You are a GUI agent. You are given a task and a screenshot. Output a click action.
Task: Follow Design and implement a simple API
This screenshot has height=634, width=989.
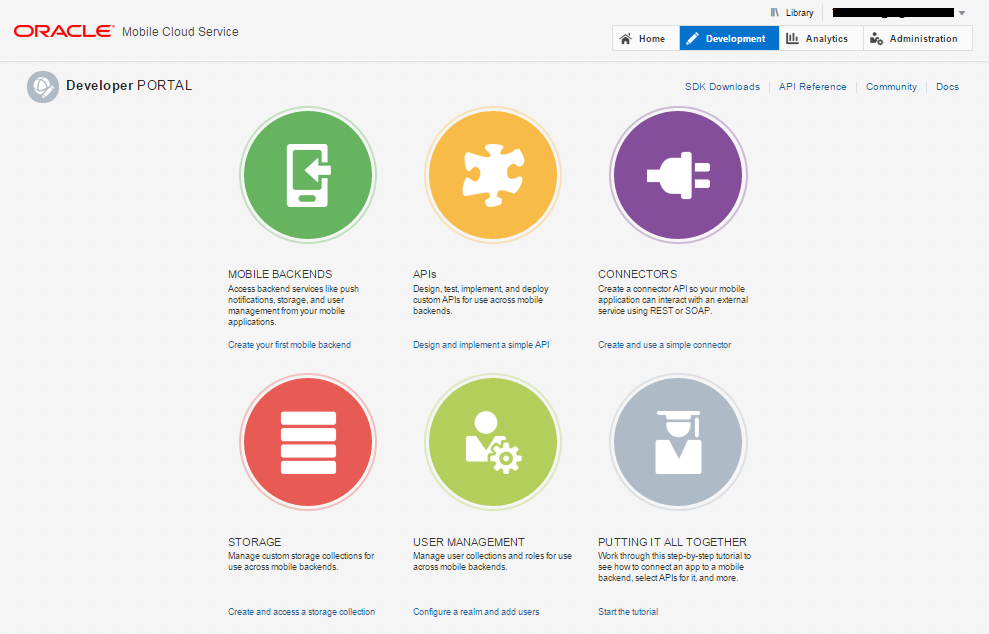tap(481, 345)
